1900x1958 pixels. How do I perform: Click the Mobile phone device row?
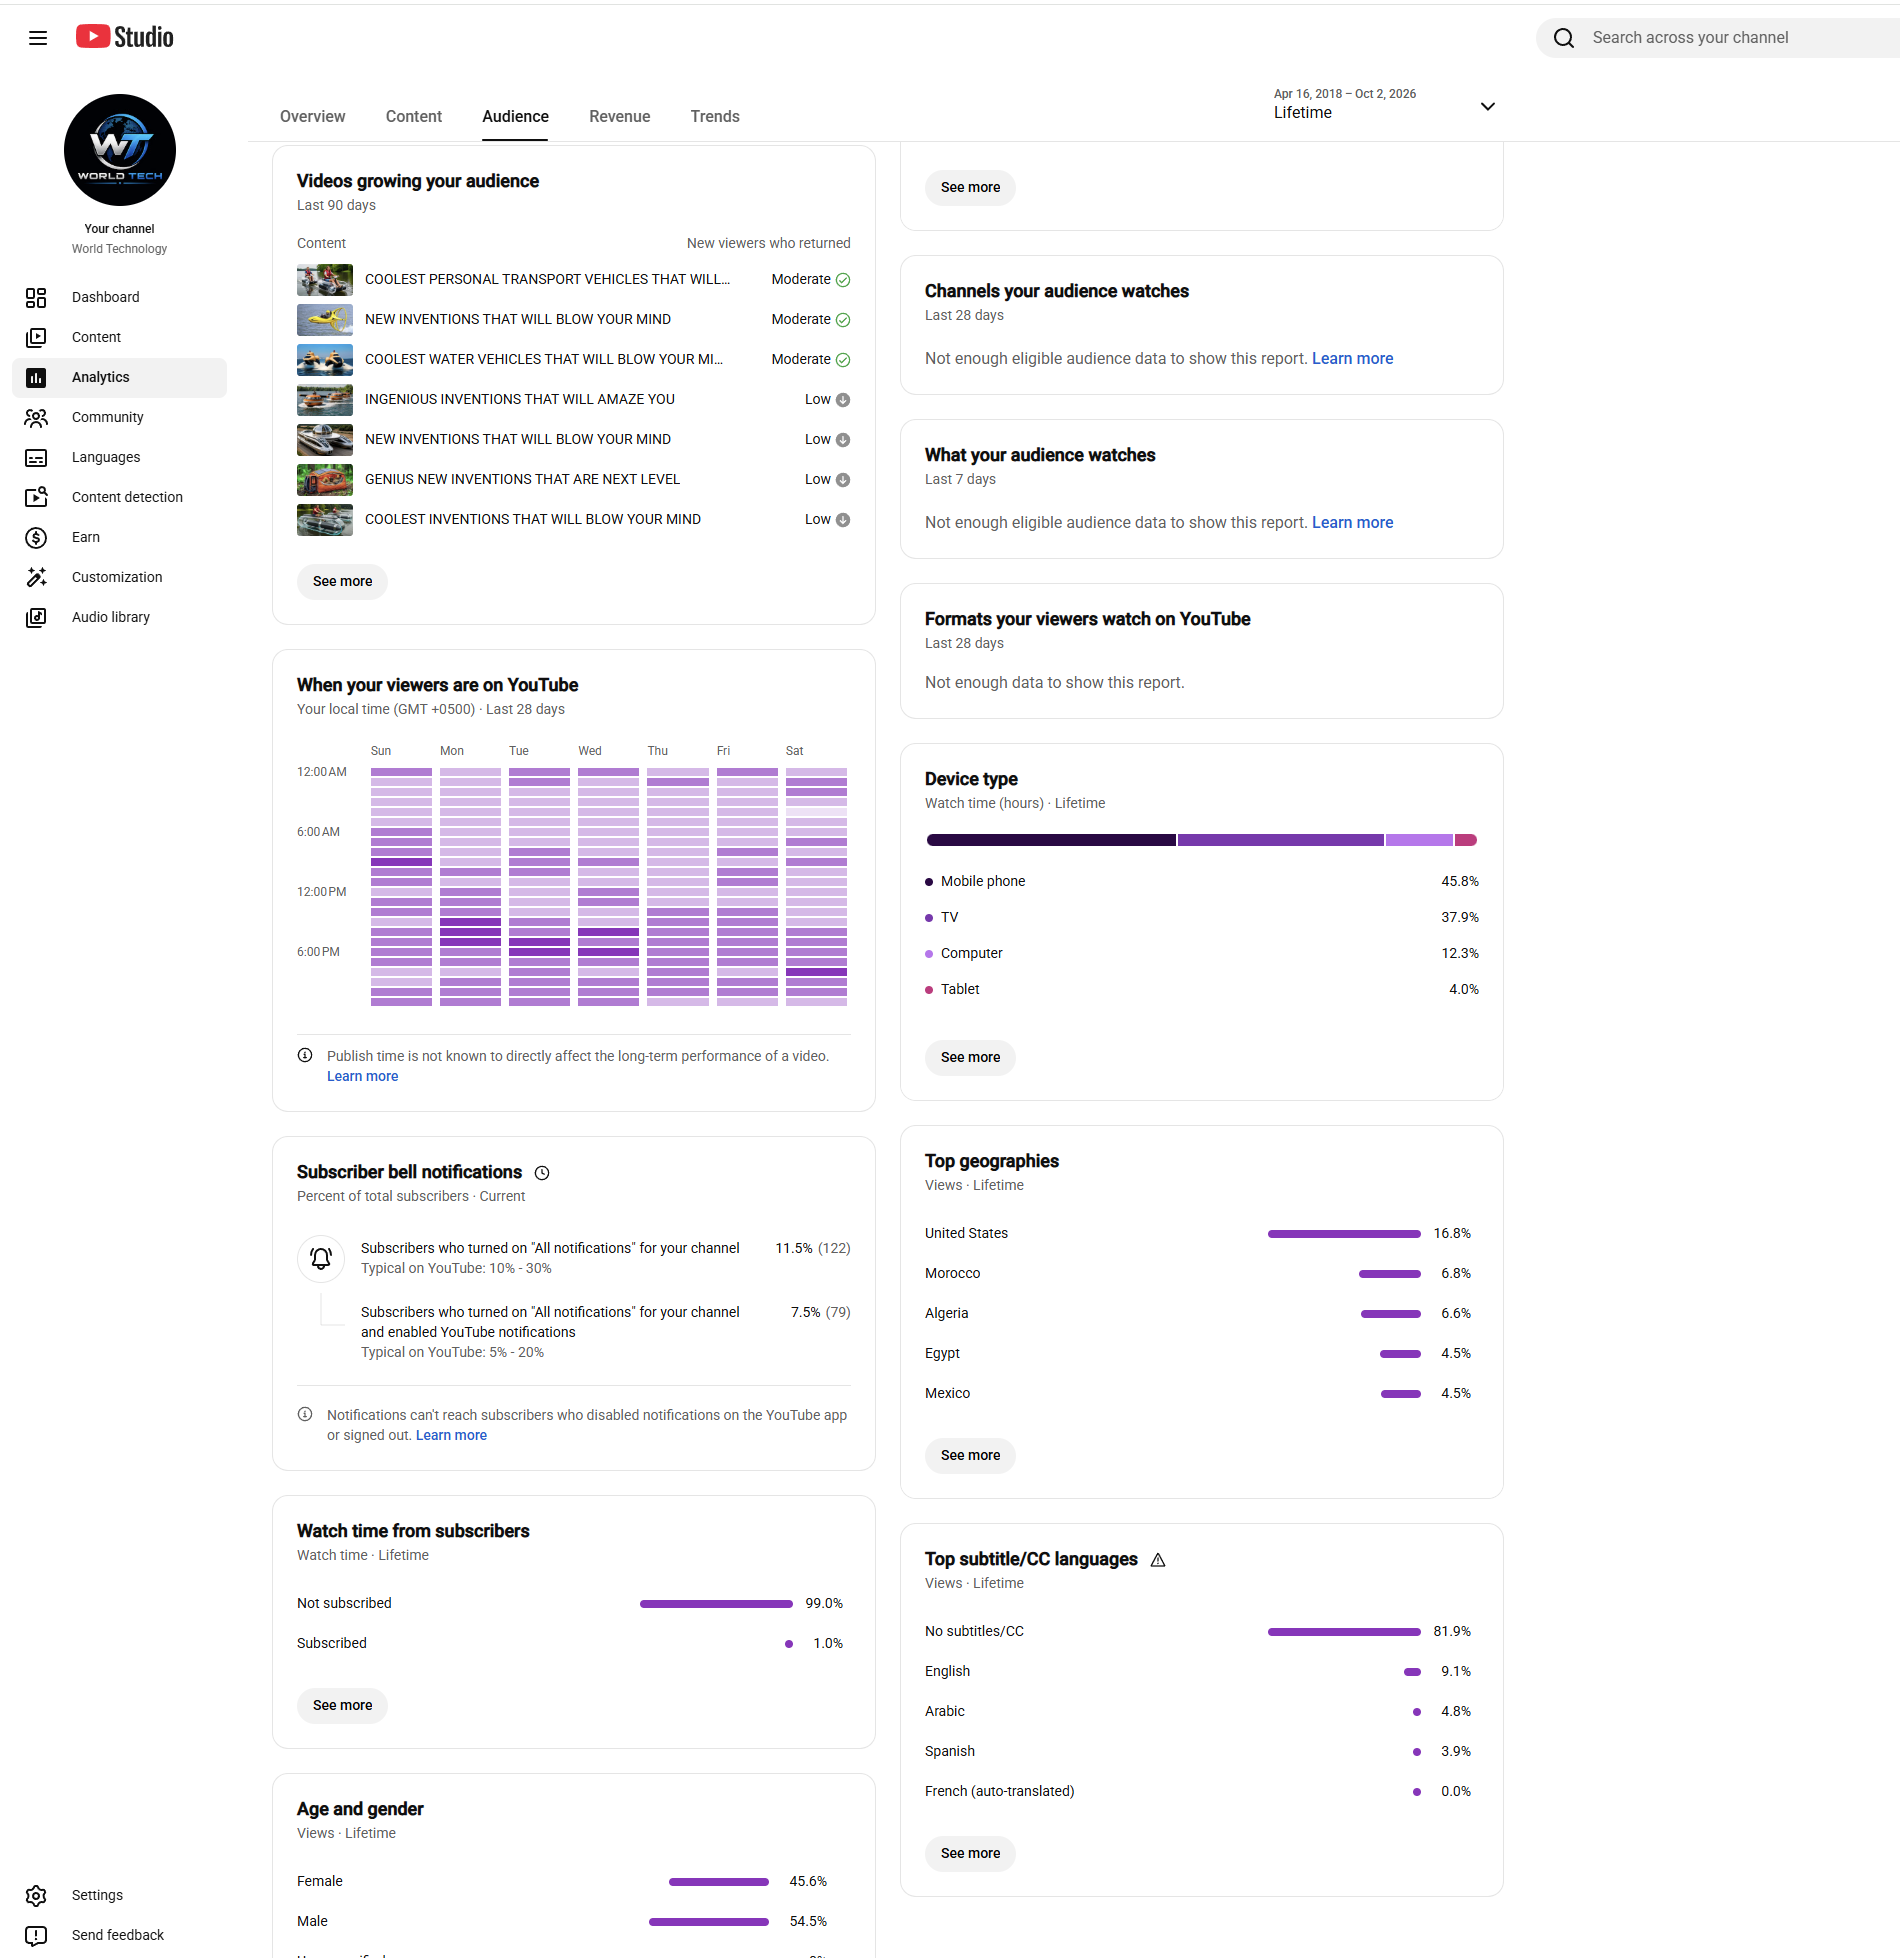(x=1202, y=881)
